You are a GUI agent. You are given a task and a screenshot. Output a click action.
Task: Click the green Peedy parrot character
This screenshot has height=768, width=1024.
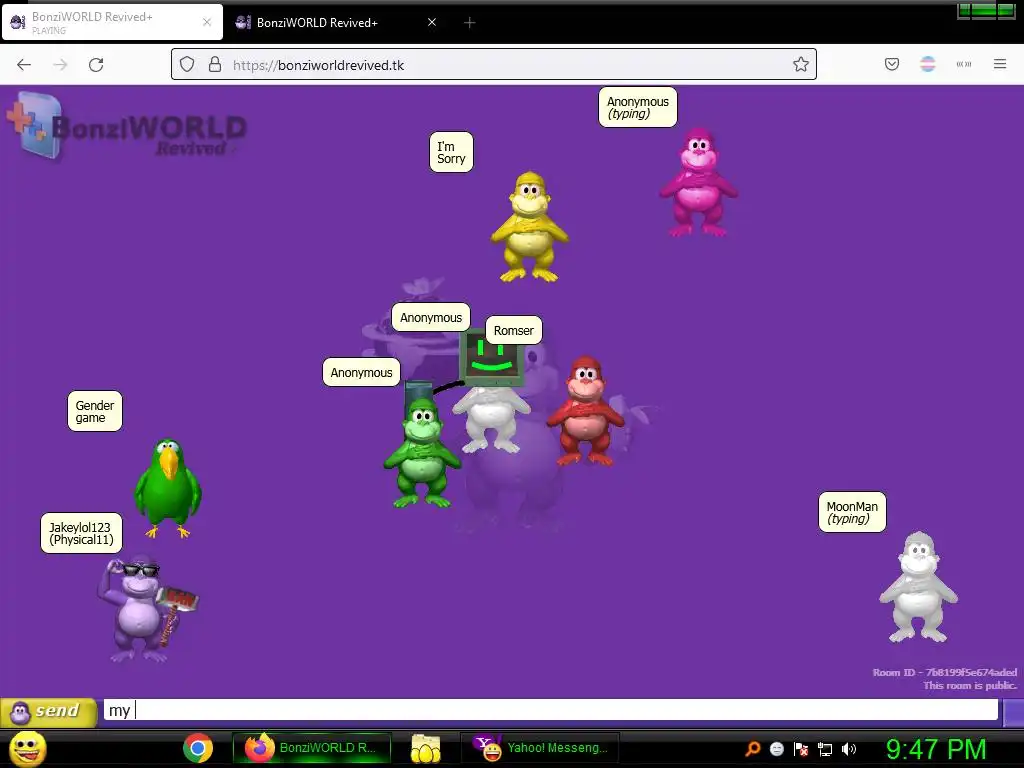tap(168, 487)
